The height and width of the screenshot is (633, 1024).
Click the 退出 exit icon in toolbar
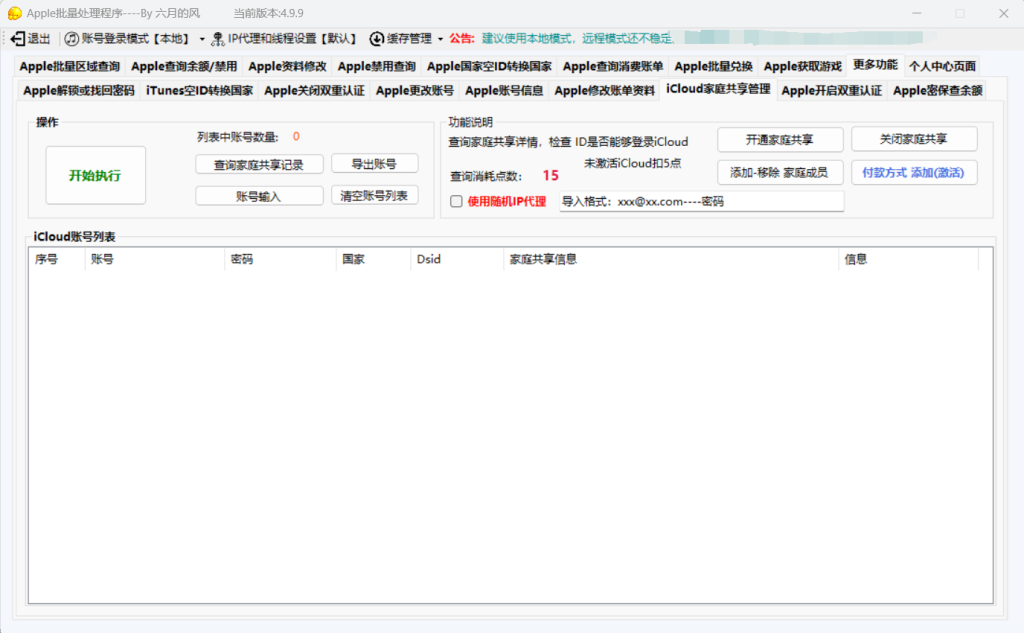tap(17, 39)
